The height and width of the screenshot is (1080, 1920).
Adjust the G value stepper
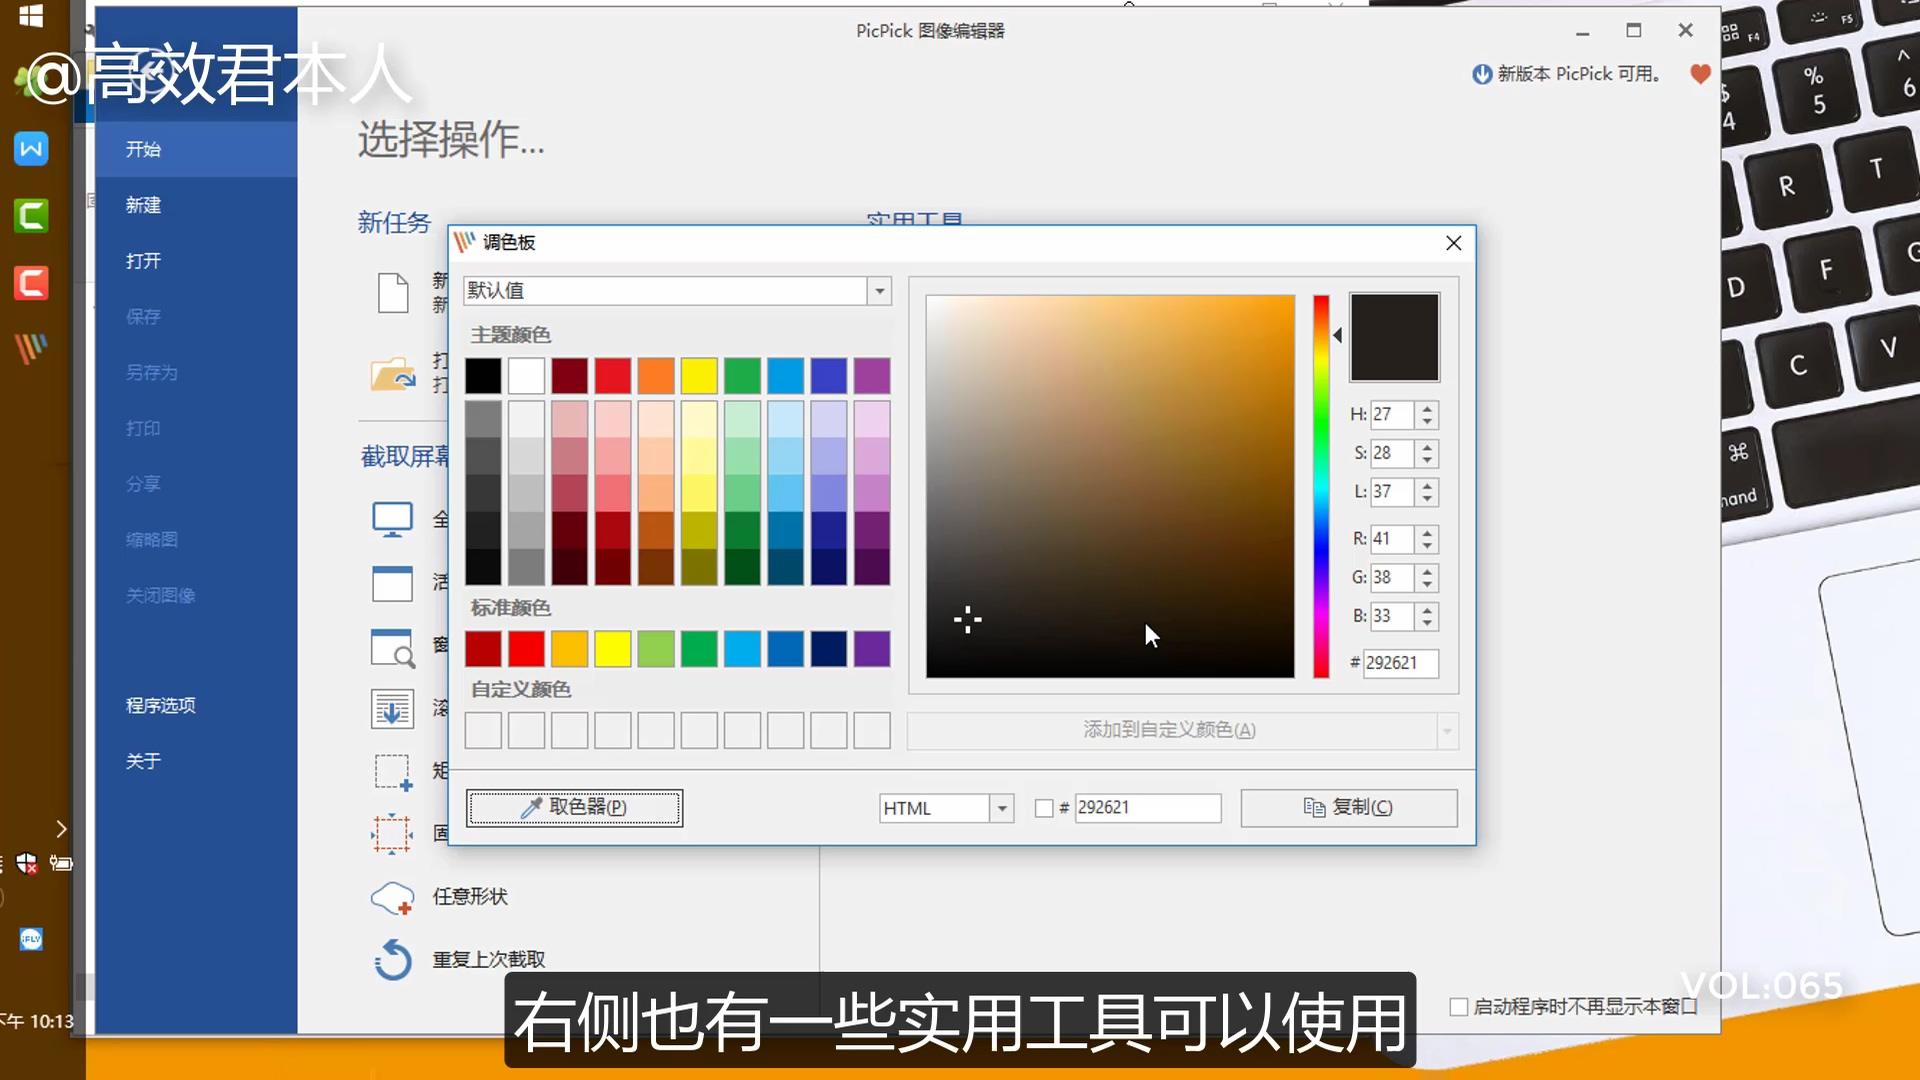point(1427,578)
